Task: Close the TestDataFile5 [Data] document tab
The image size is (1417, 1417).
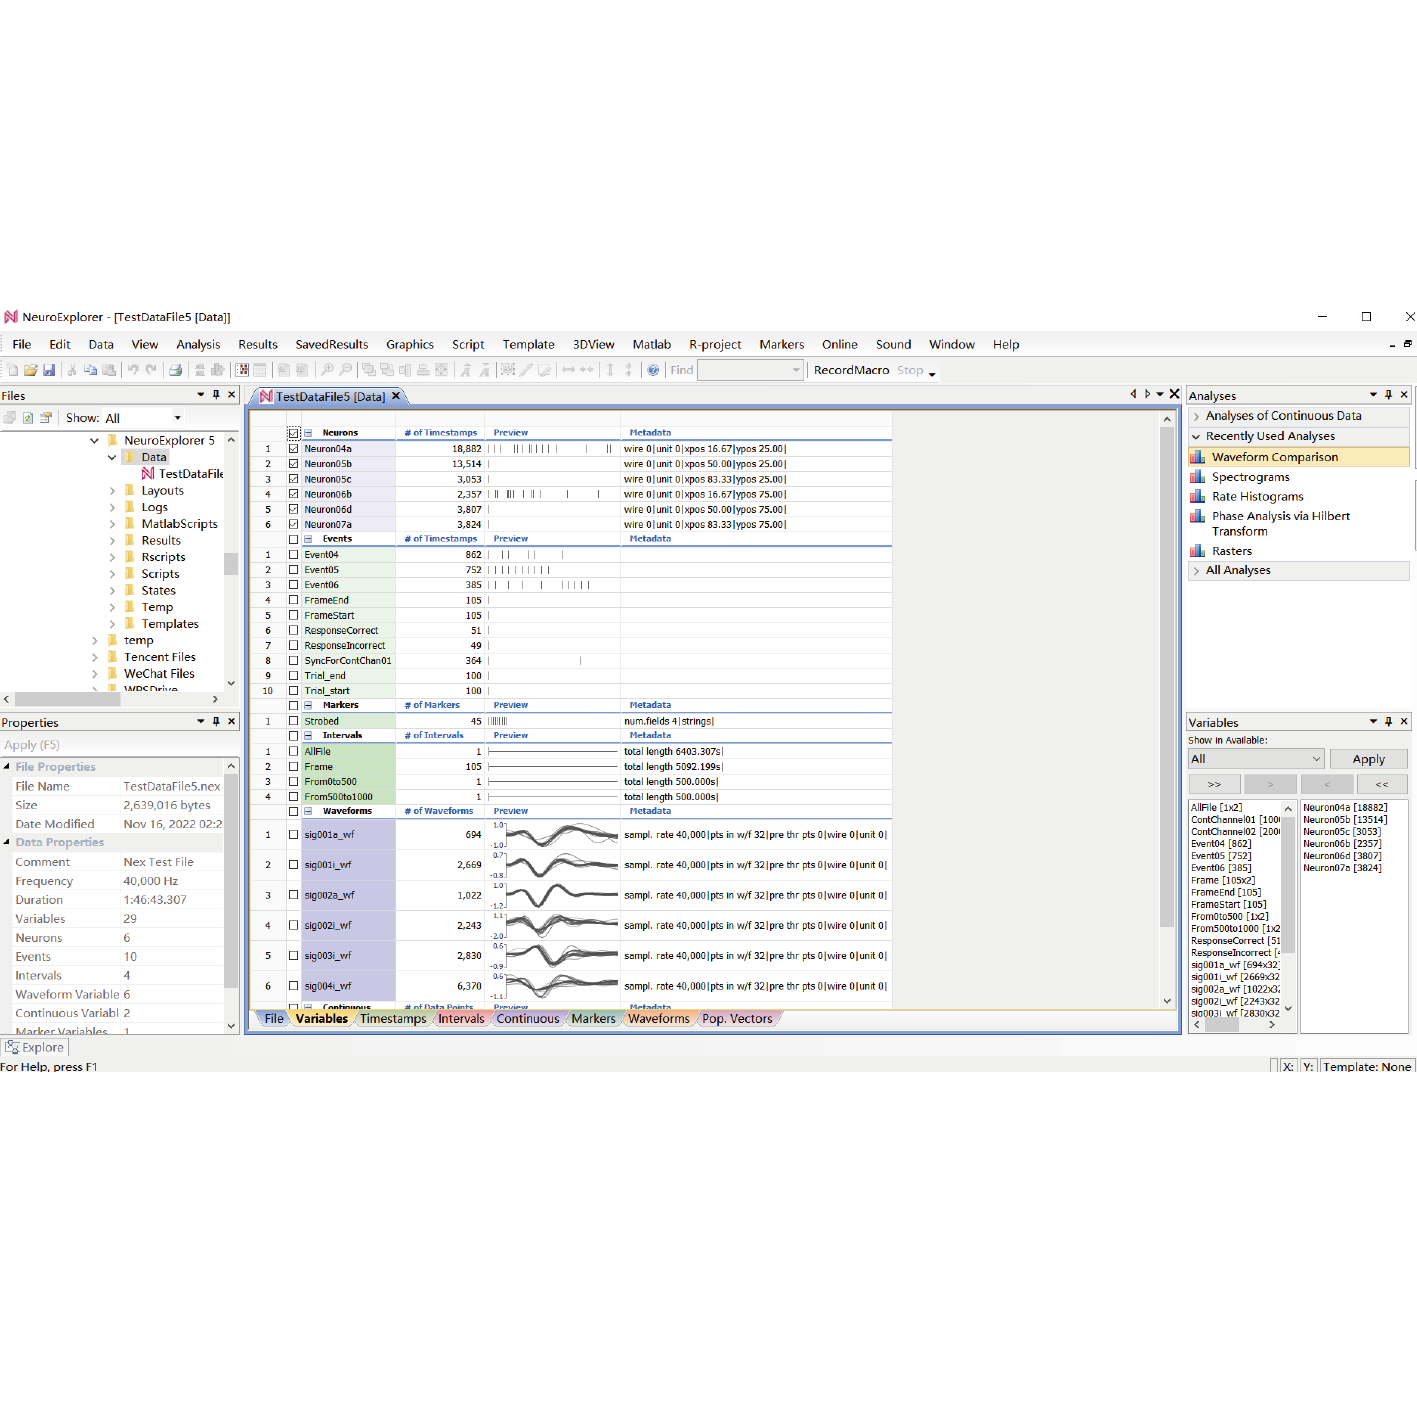Action: (396, 396)
